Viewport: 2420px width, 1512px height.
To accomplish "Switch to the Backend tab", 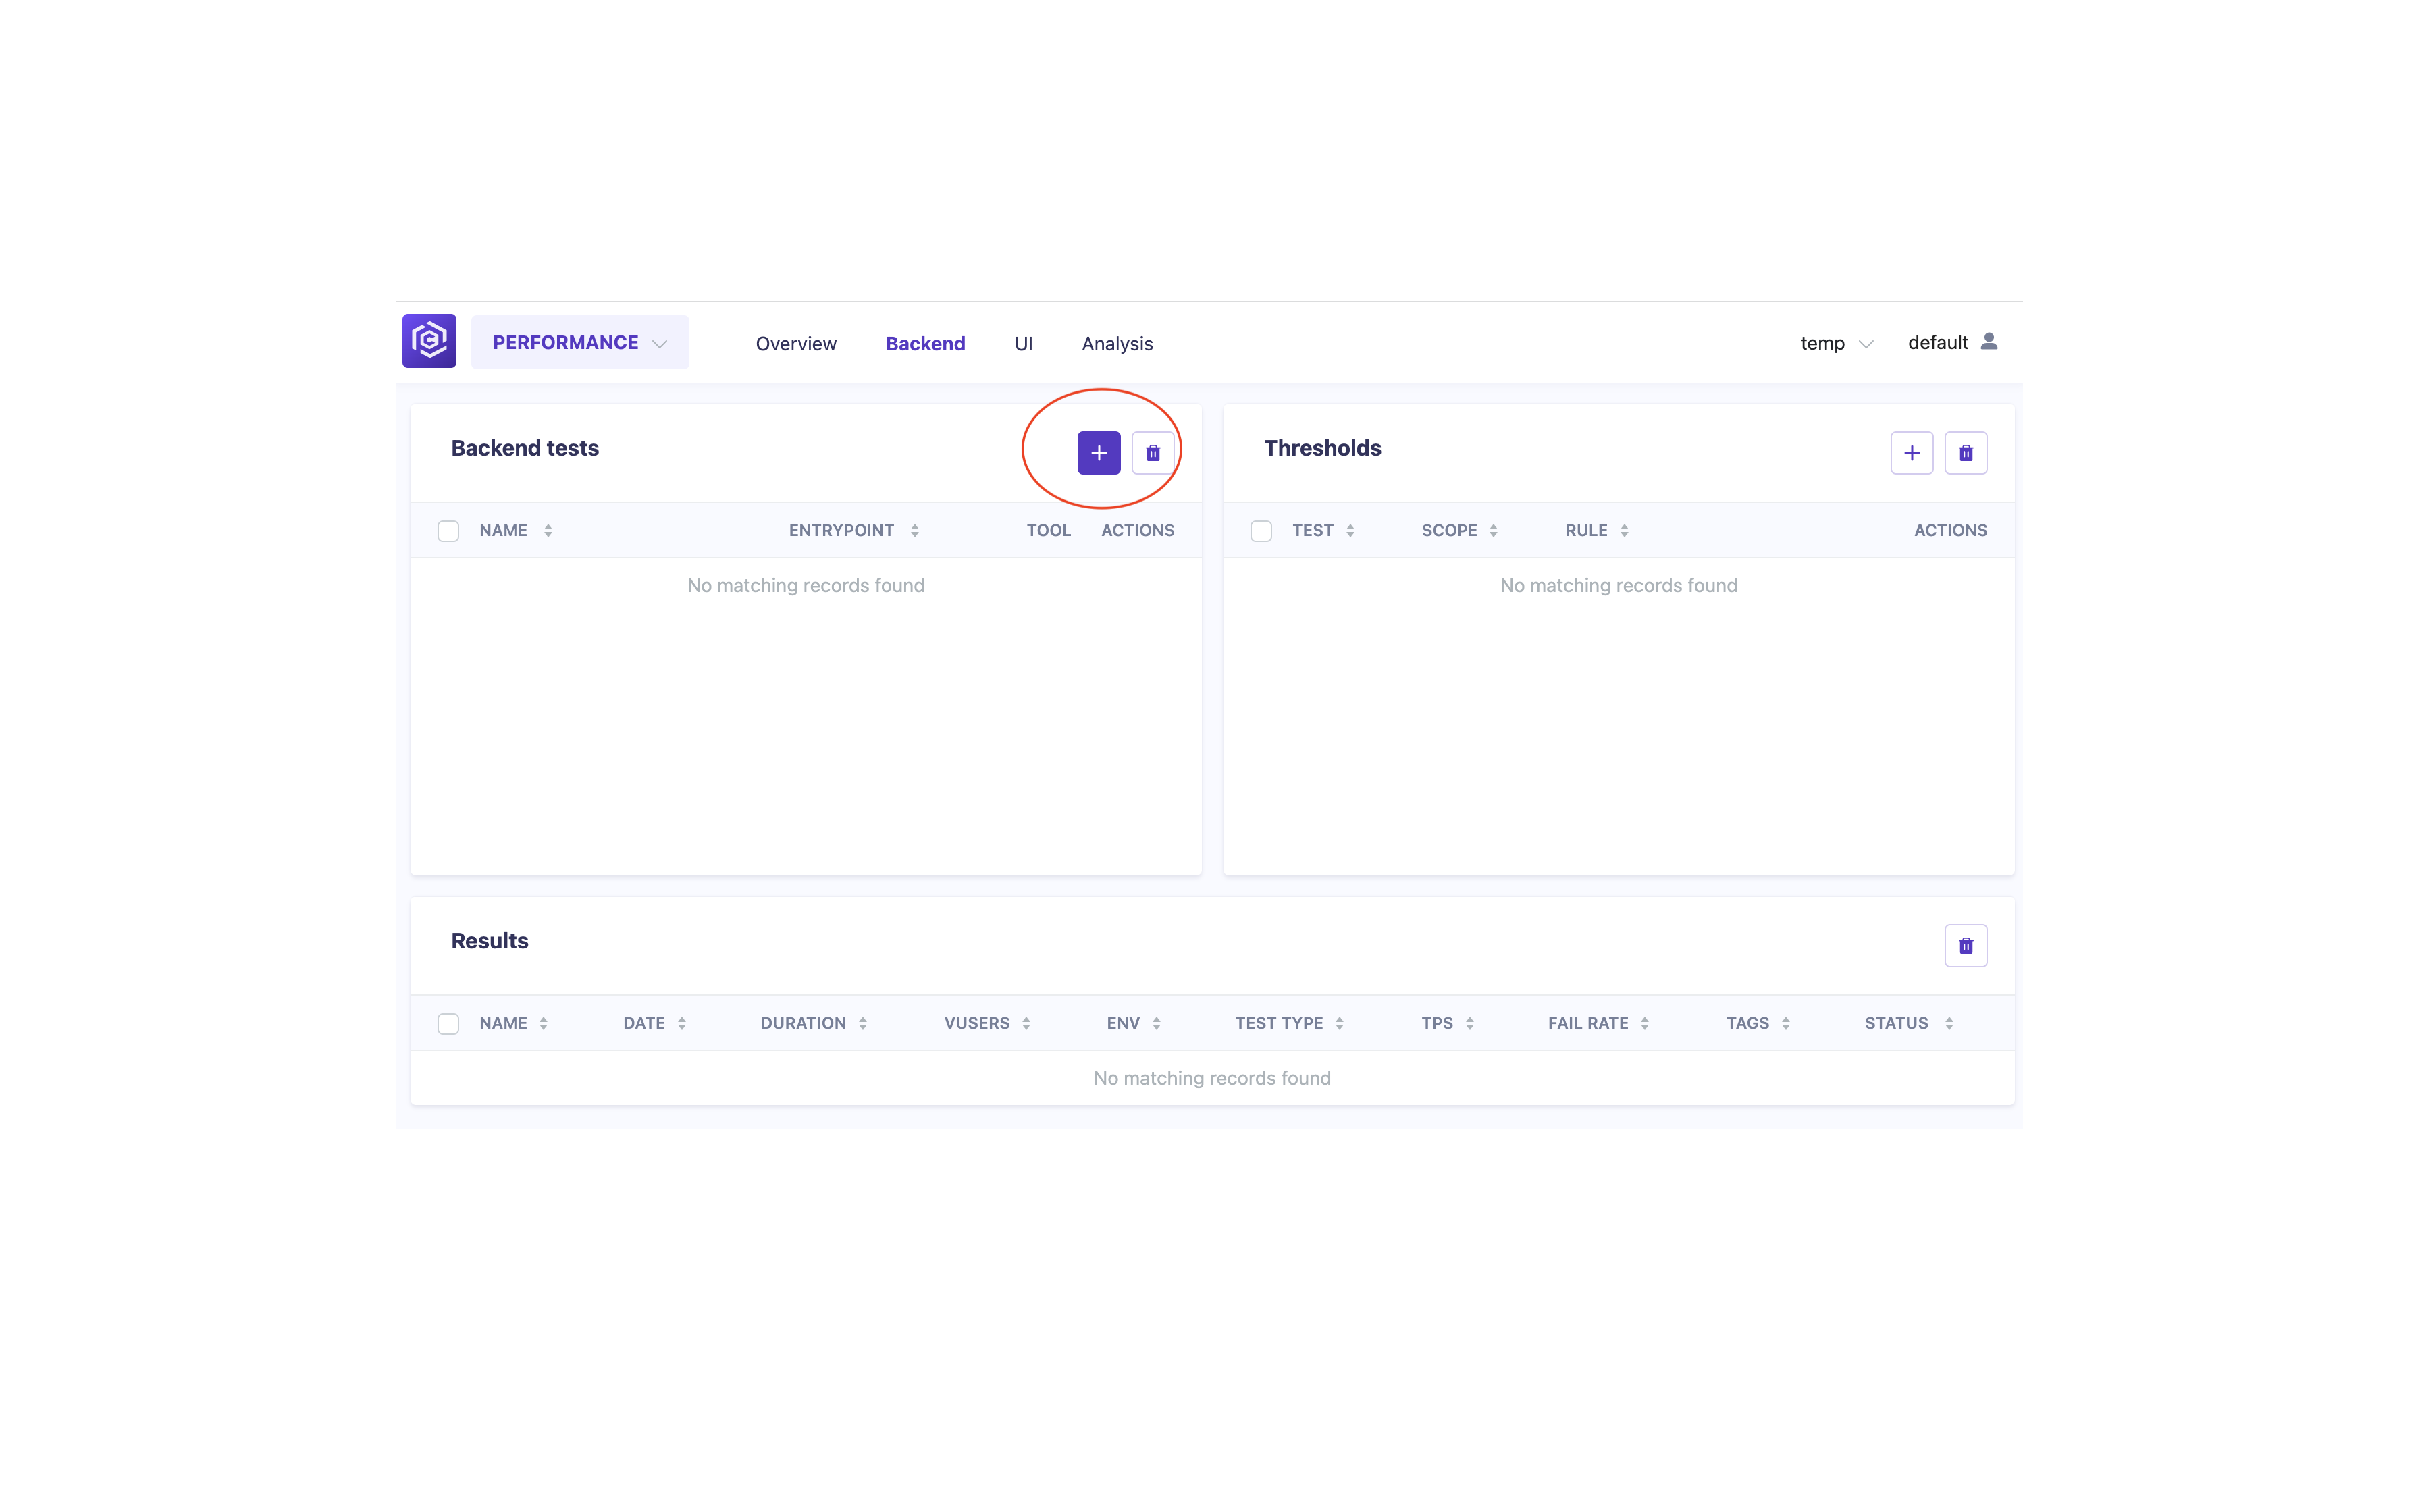I will (925, 343).
